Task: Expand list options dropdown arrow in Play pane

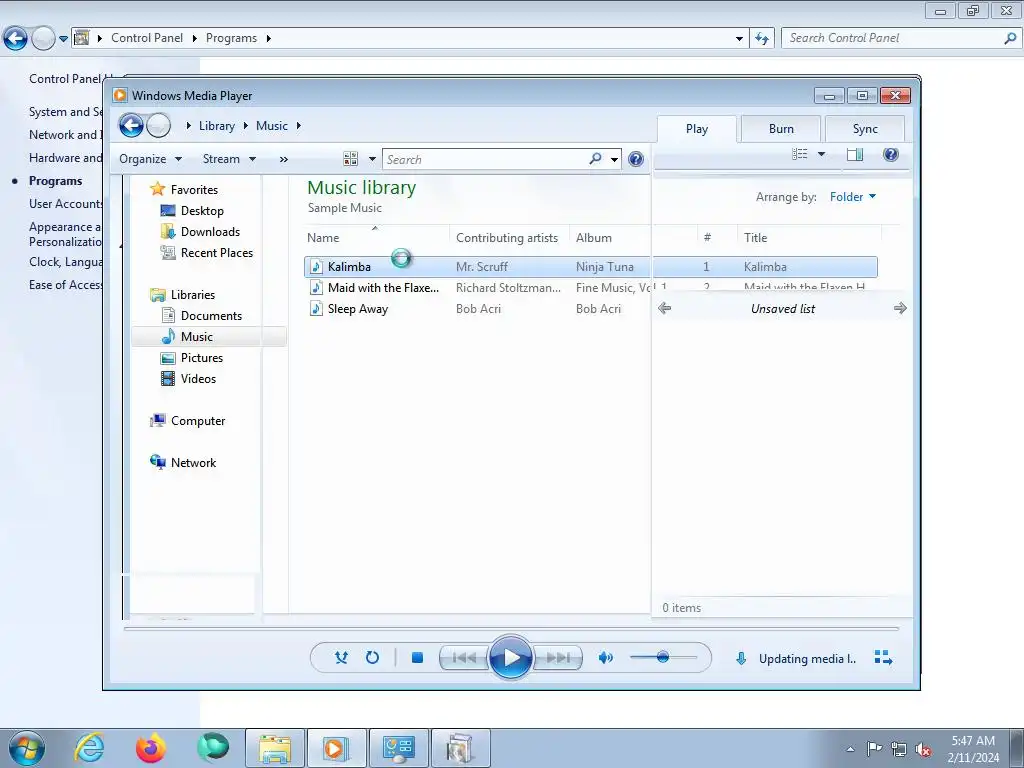Action: click(x=822, y=154)
